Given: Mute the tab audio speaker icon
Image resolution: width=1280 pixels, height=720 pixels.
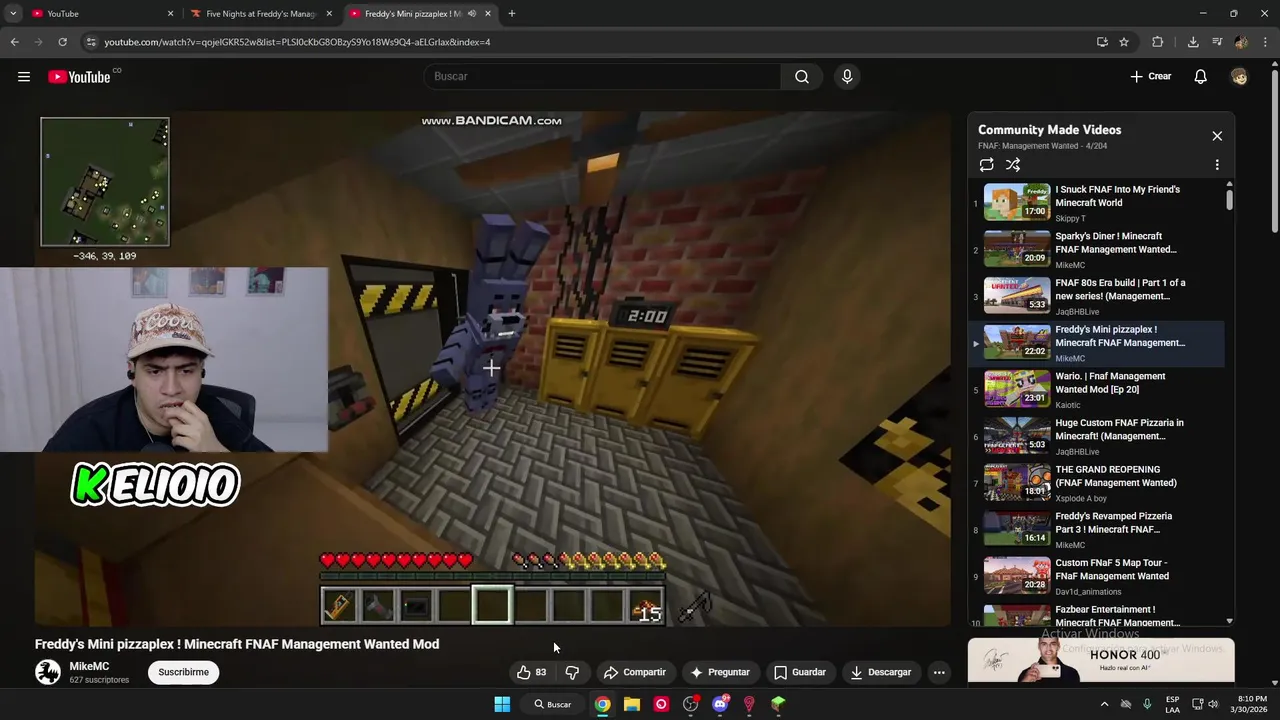Looking at the screenshot, I should [472, 13].
